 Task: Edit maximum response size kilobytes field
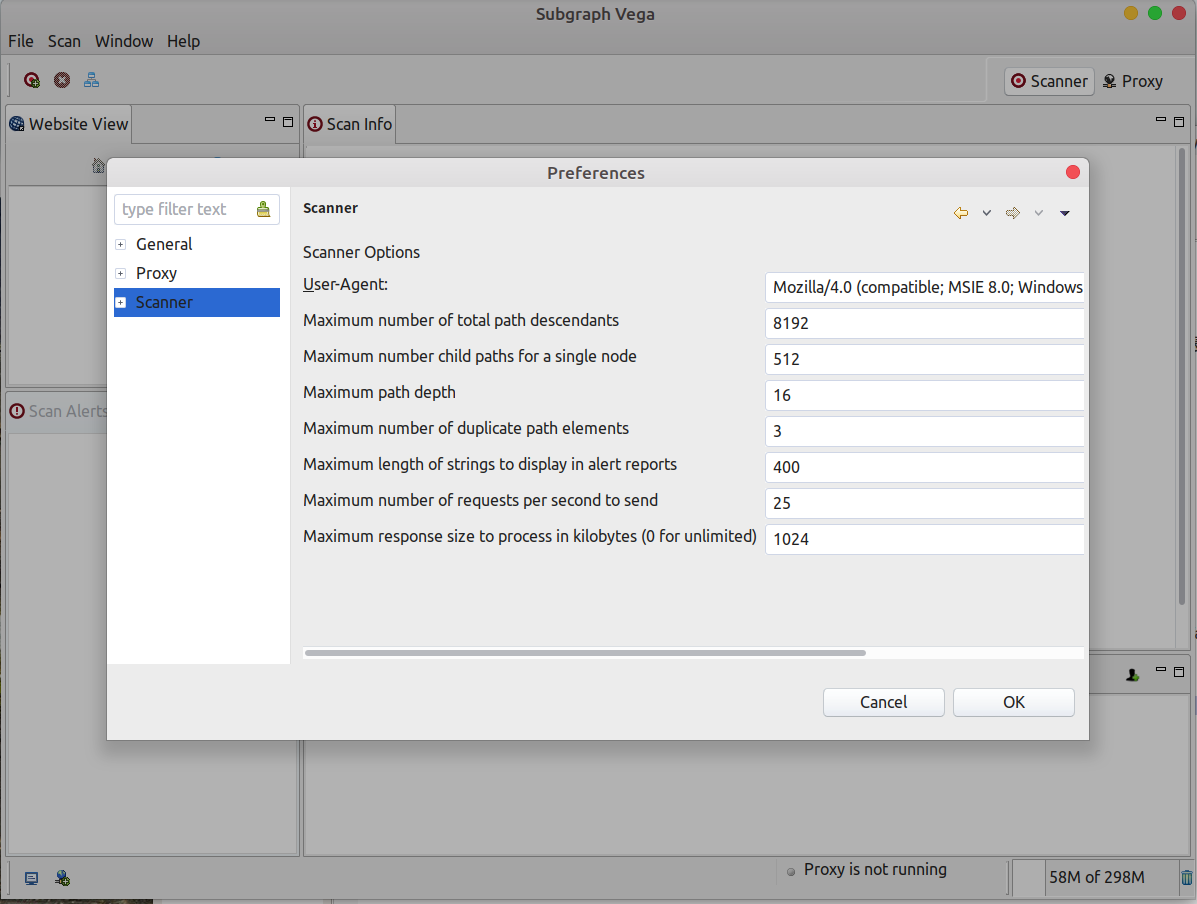pos(924,538)
